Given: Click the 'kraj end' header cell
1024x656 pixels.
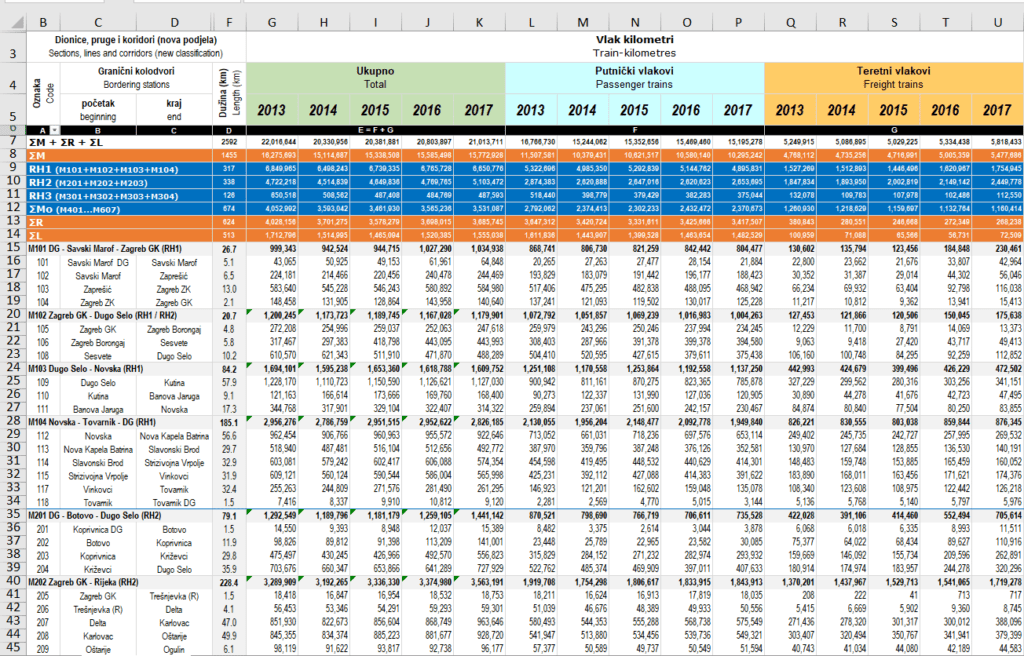Looking at the screenshot, I should tap(174, 110).
